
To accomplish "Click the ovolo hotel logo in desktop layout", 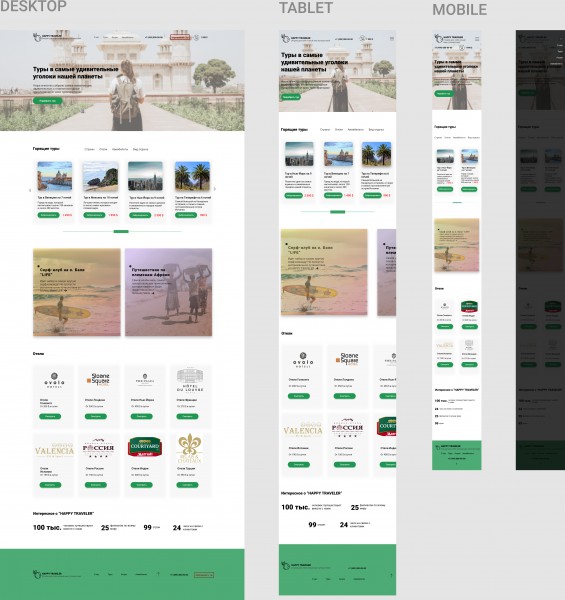I will (54, 380).
